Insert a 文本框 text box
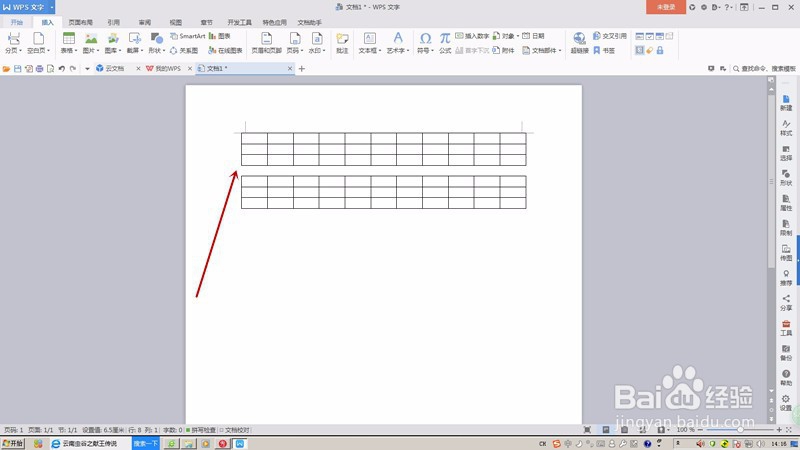 (x=369, y=39)
